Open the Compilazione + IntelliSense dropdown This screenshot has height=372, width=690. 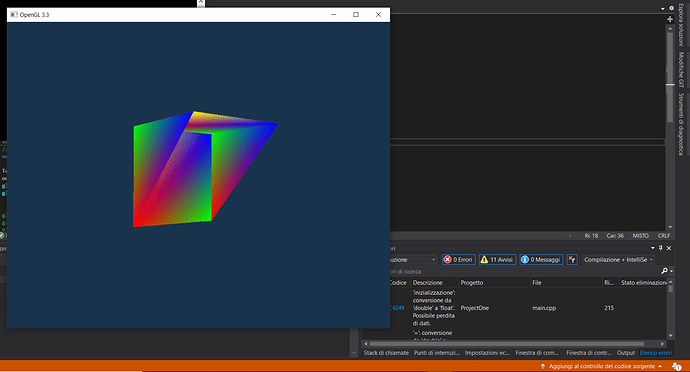[x=618, y=260]
